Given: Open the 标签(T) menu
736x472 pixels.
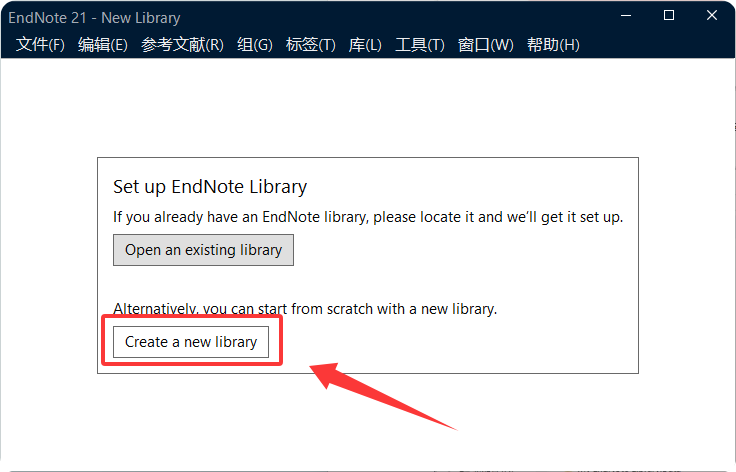Looking at the screenshot, I should coord(311,45).
